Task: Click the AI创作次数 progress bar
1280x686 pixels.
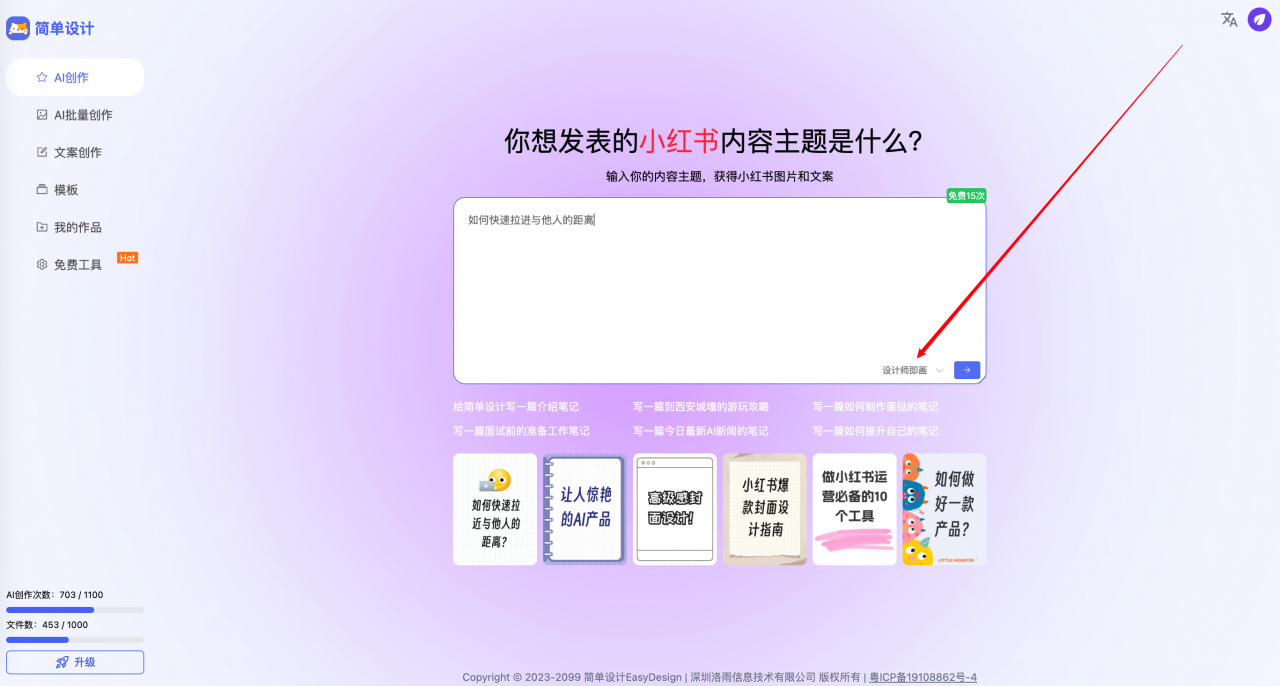Action: click(x=75, y=609)
